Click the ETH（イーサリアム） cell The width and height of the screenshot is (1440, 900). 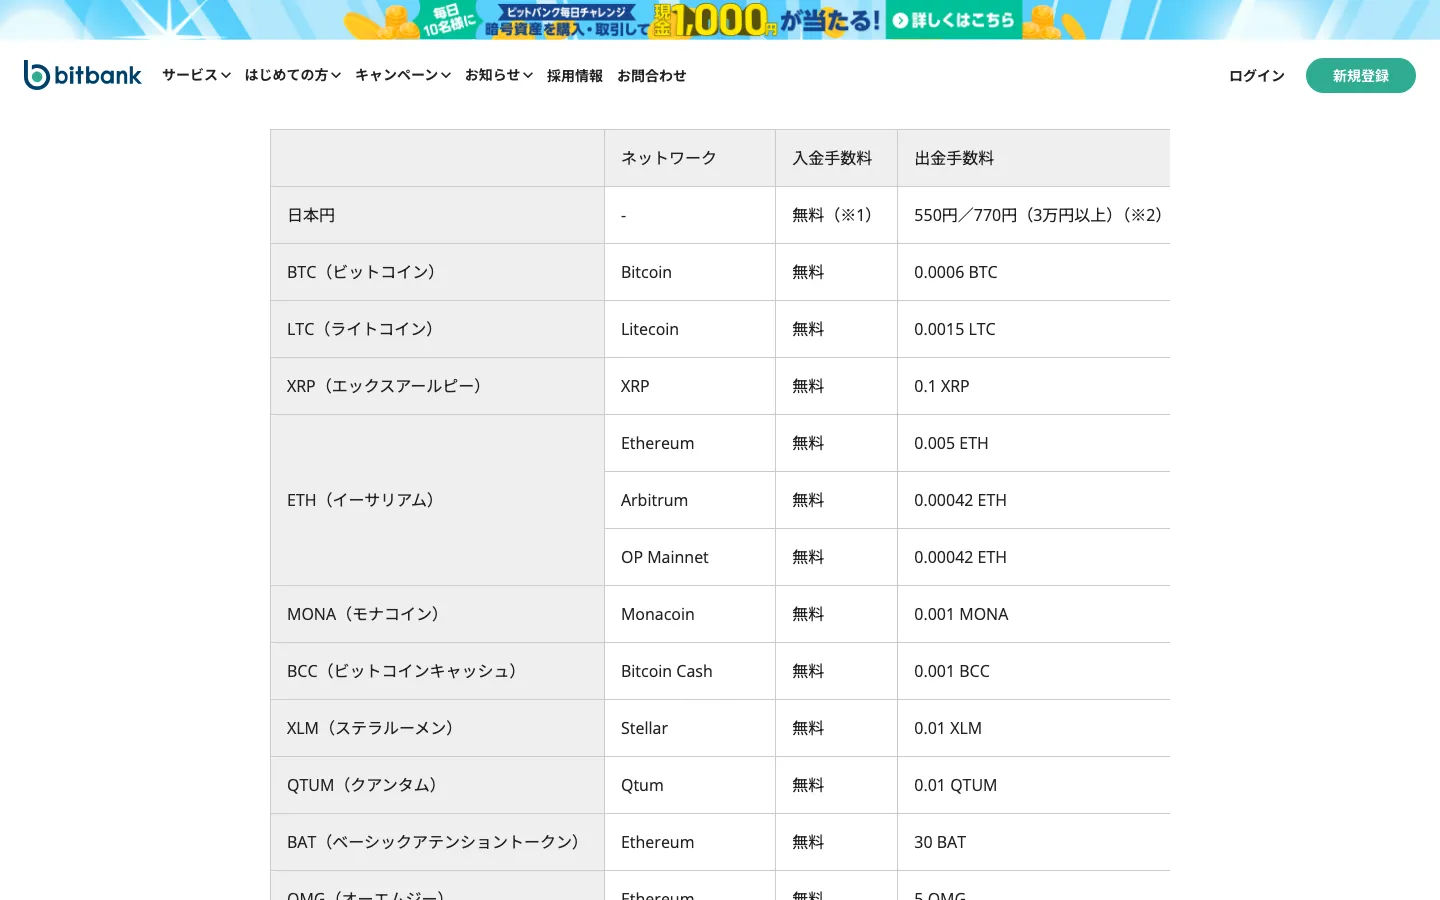tap(437, 500)
